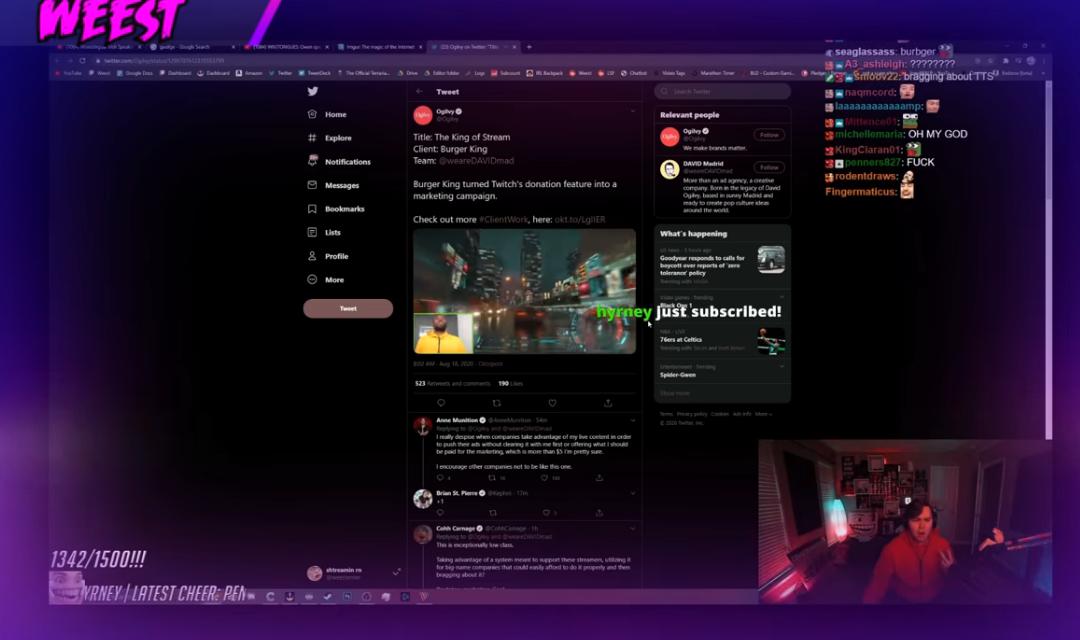The image size is (1080, 640).
Task: Open Brian St. Pierre reply options chevron
Action: click(632, 493)
